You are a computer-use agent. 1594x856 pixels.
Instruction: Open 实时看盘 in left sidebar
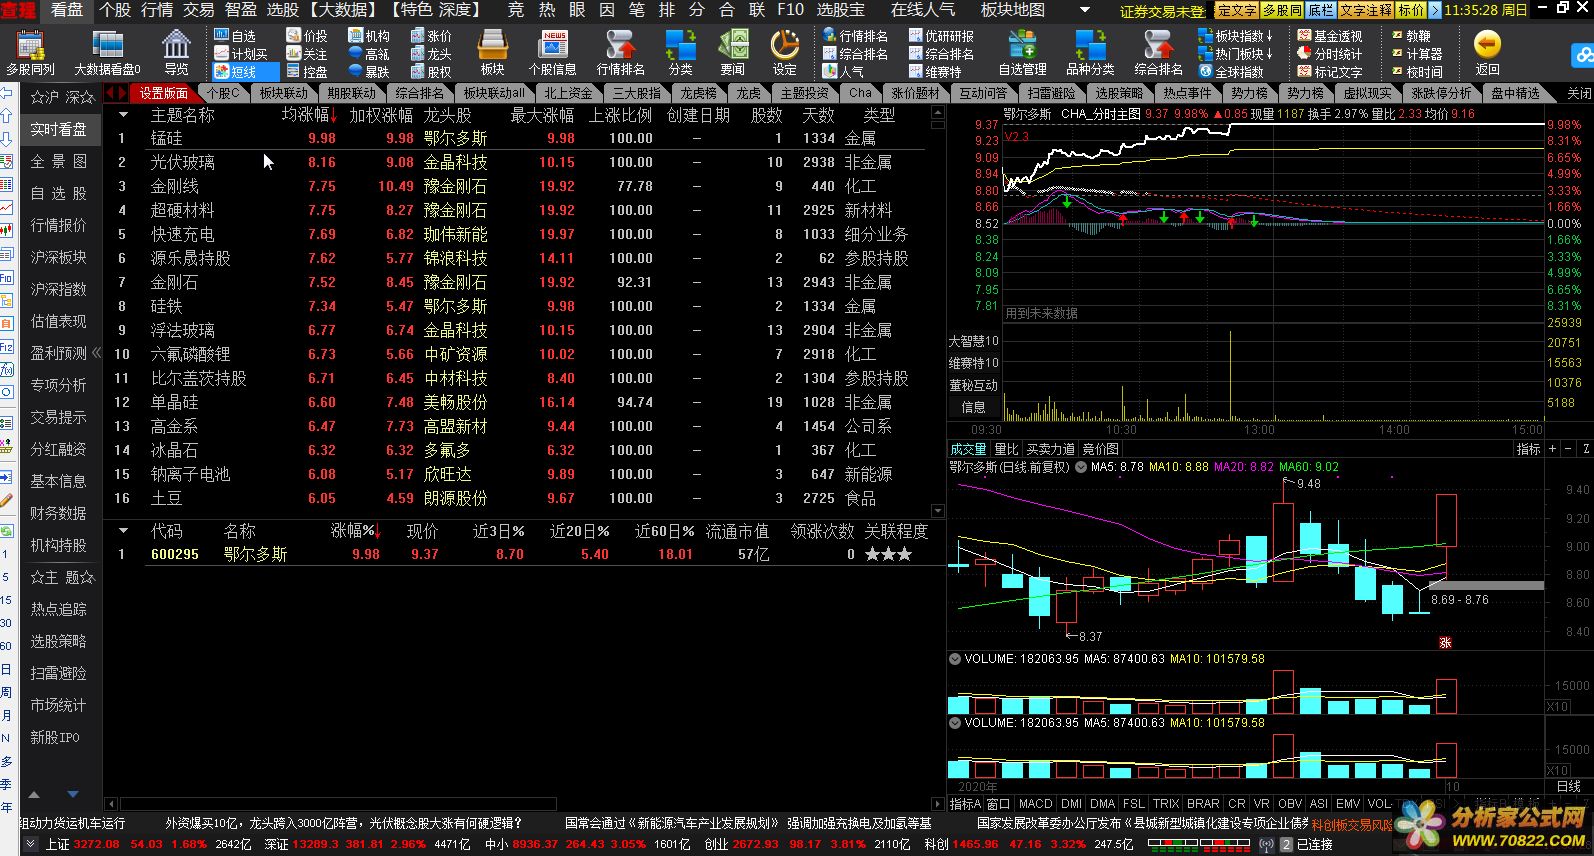59,130
